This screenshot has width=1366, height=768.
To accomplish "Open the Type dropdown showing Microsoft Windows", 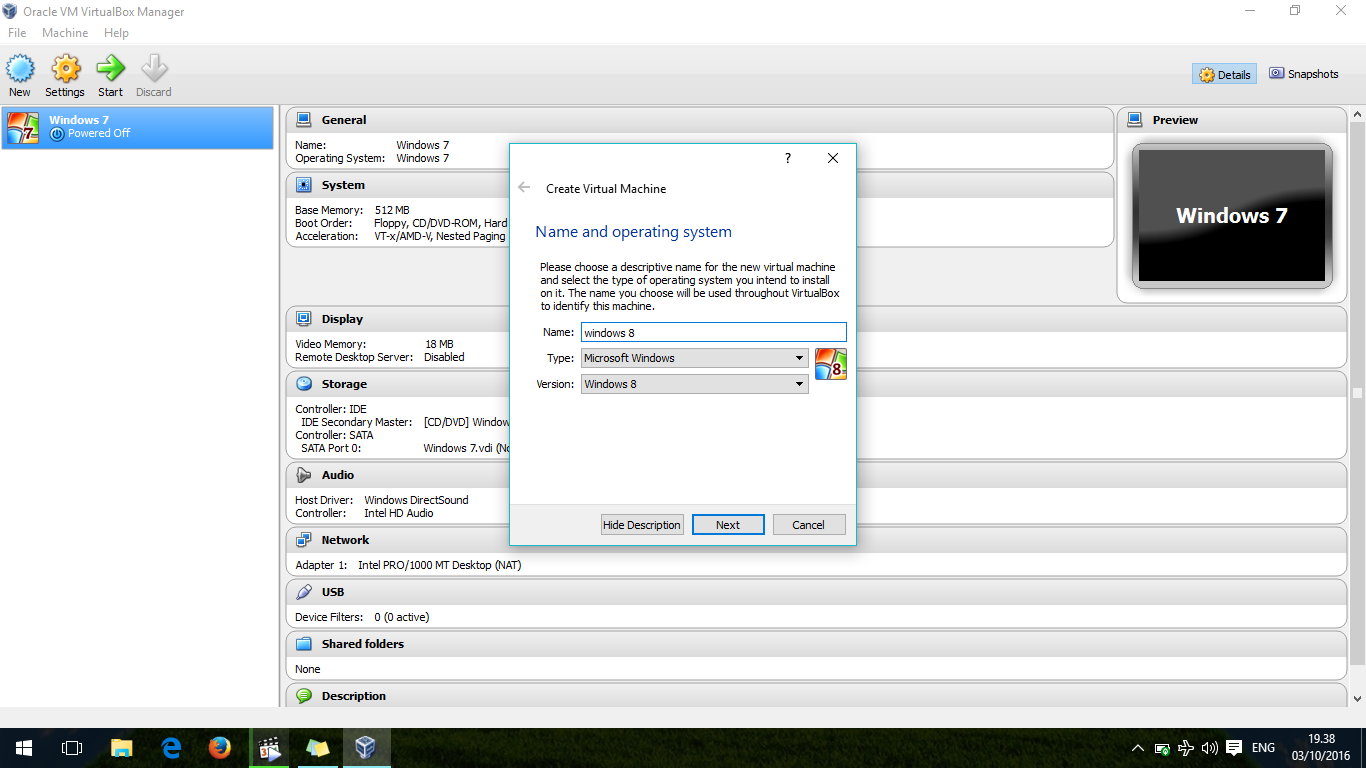I will click(x=695, y=358).
